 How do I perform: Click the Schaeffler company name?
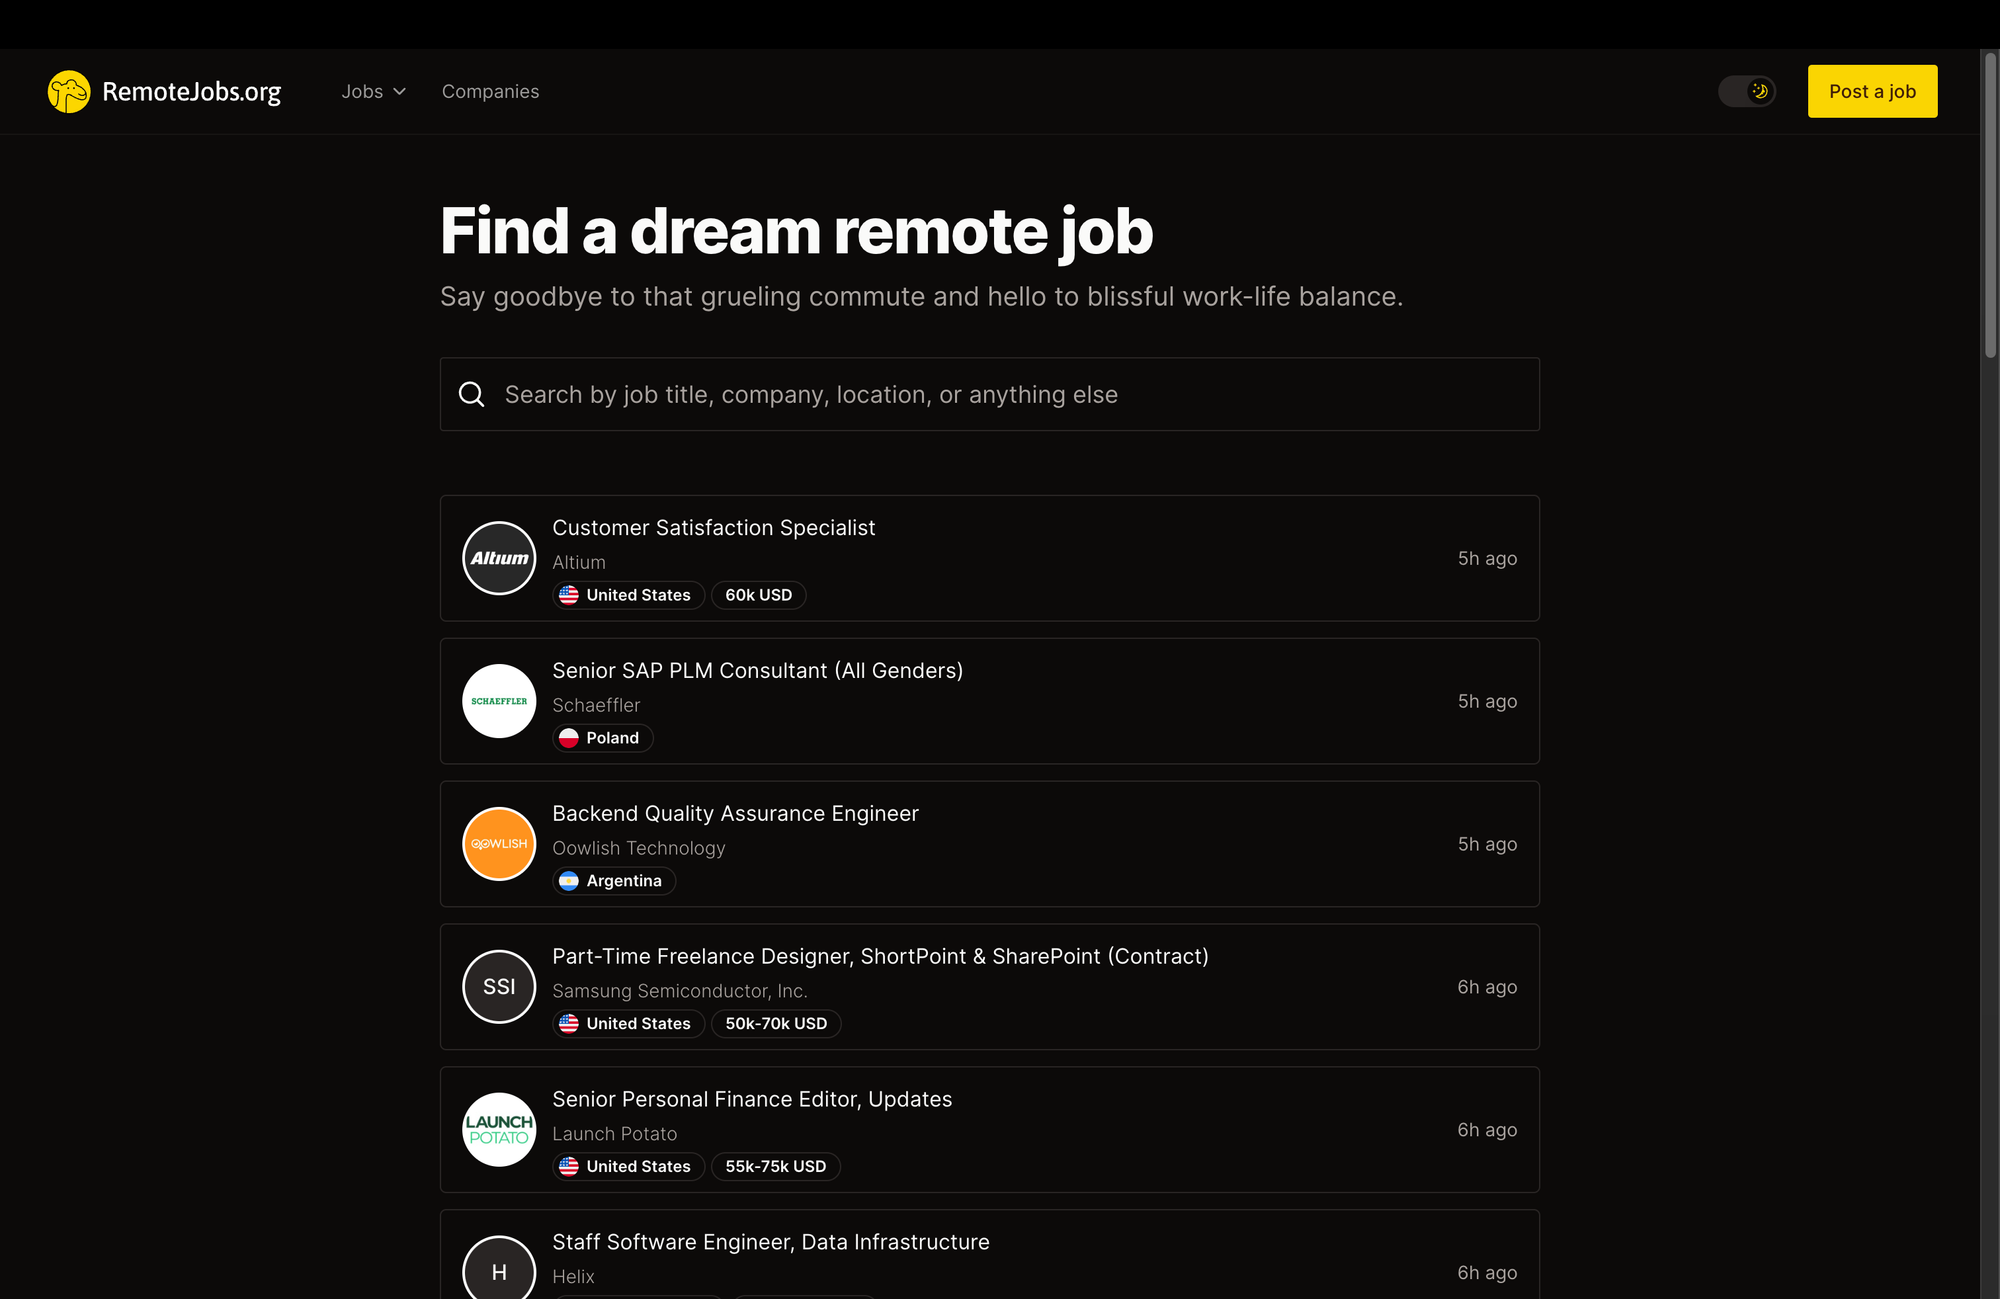(x=596, y=706)
